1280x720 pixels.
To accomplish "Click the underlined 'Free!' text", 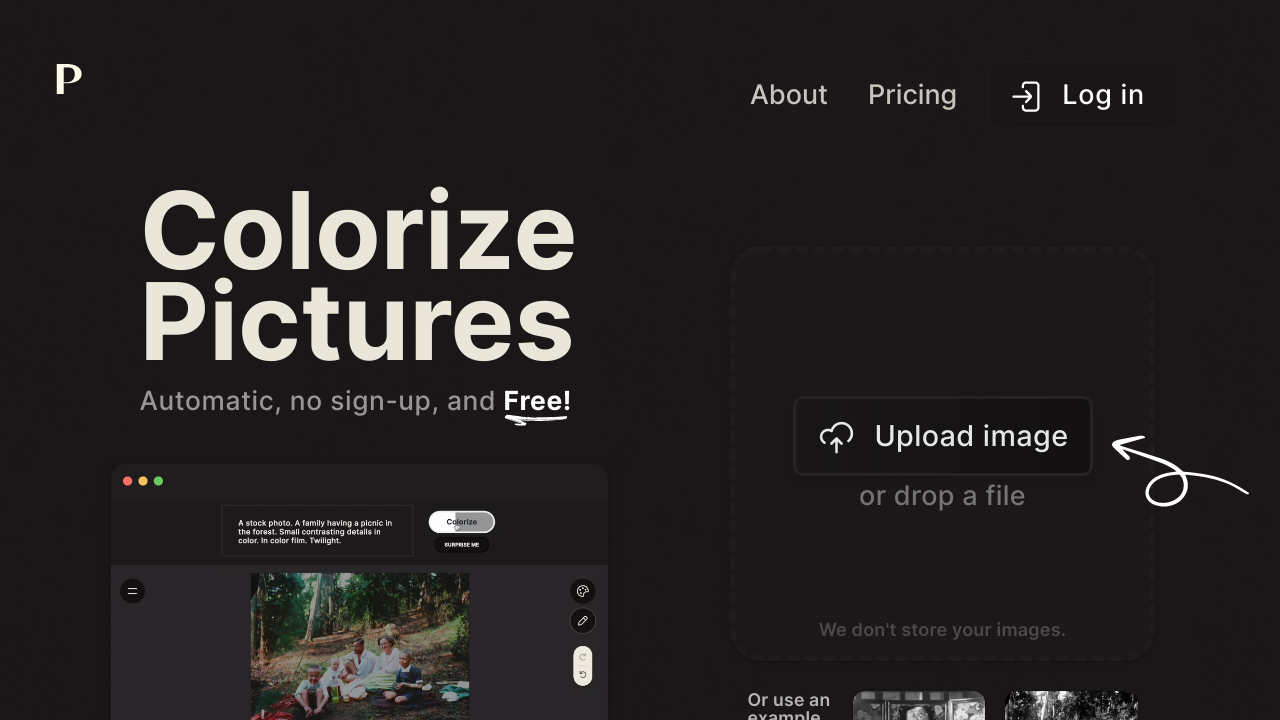I will 537,402.
